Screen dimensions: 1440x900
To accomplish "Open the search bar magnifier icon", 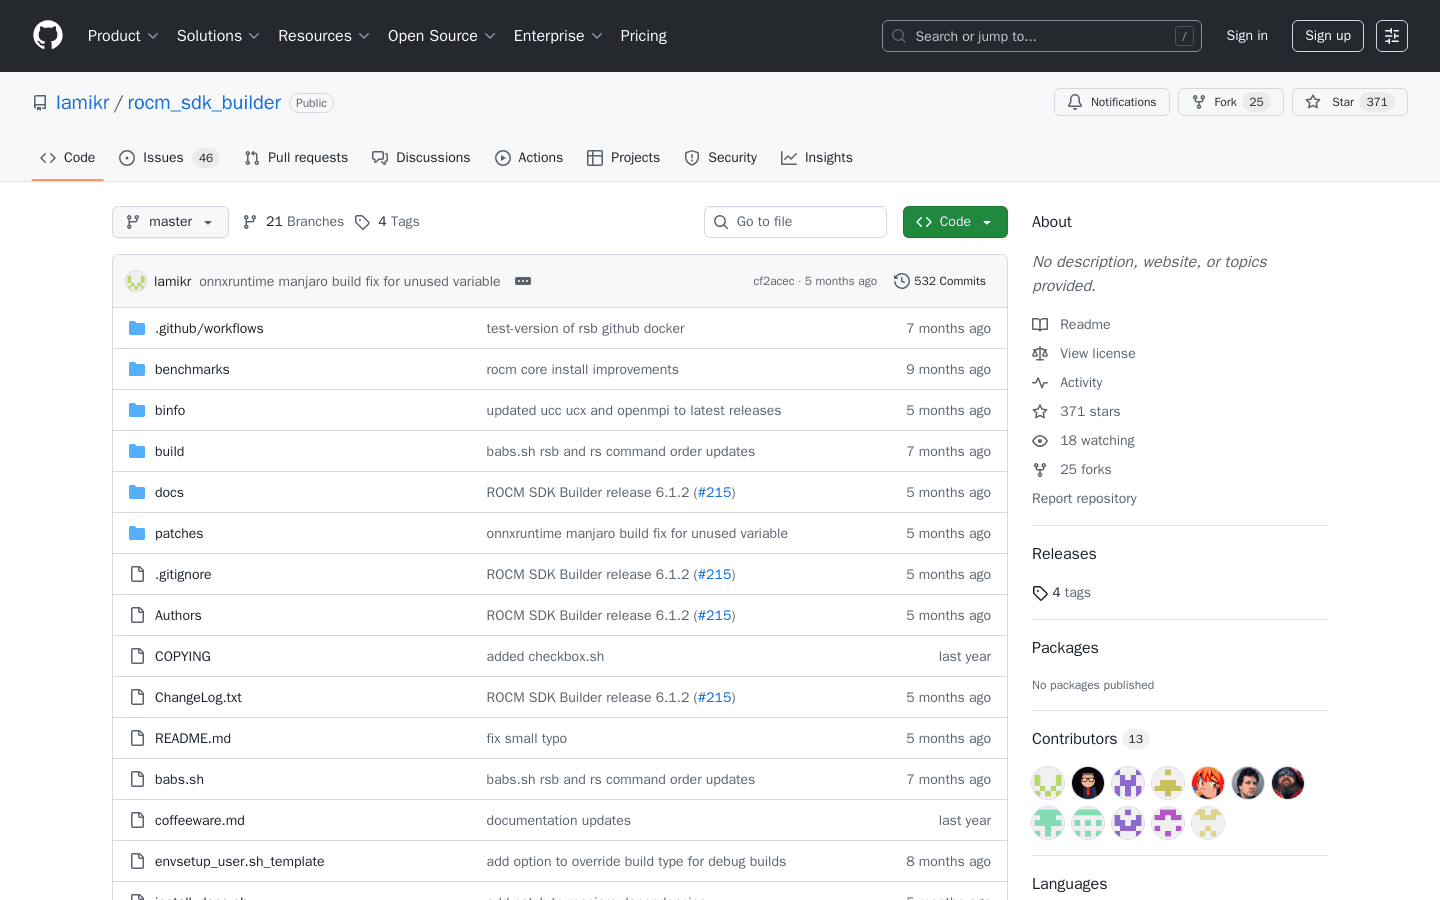I will click(x=898, y=36).
